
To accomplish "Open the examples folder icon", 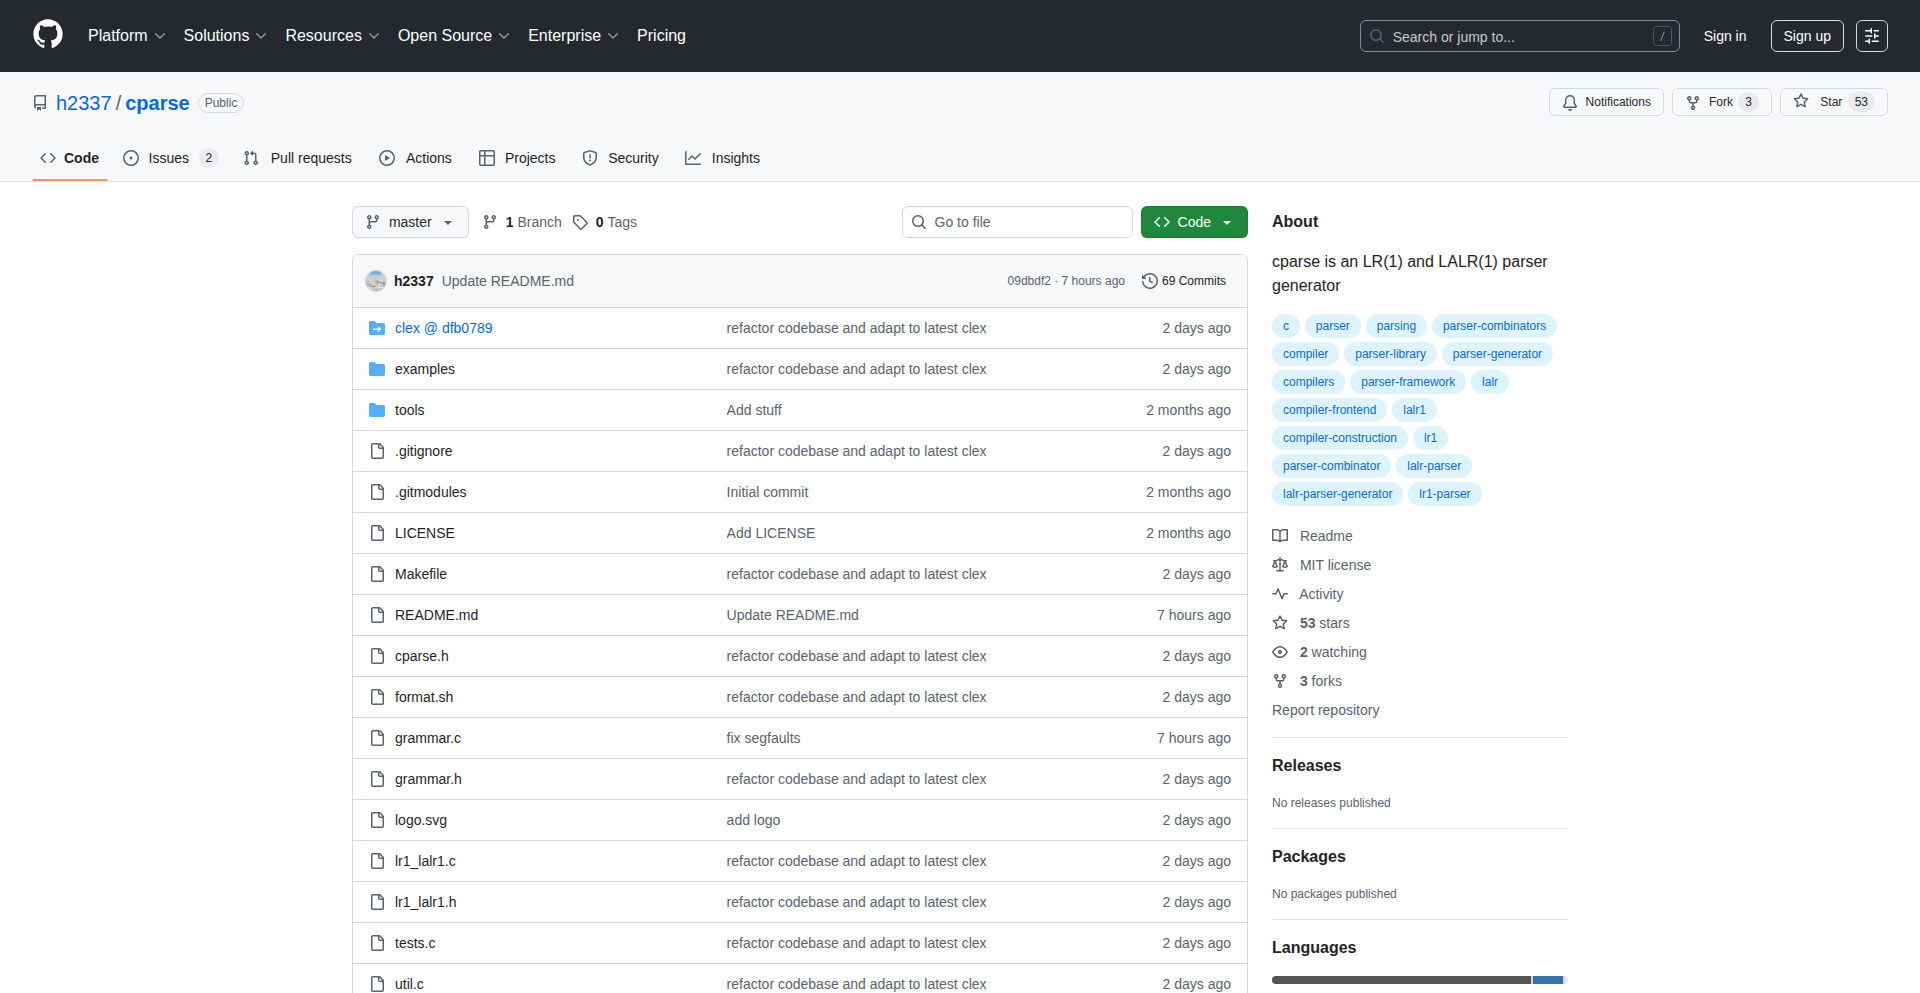I will pyautogui.click(x=377, y=369).
